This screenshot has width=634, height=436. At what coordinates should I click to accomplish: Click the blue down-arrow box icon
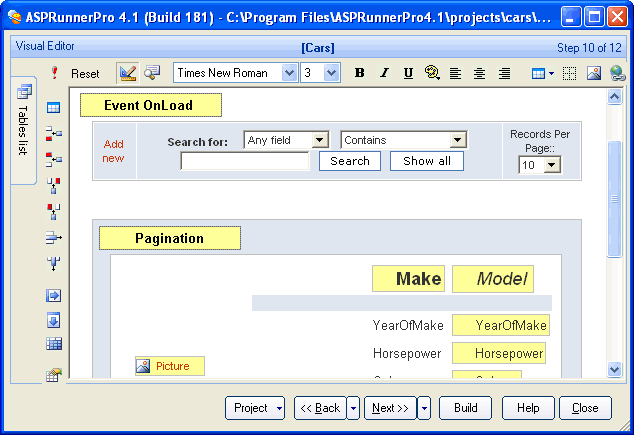[x=53, y=320]
